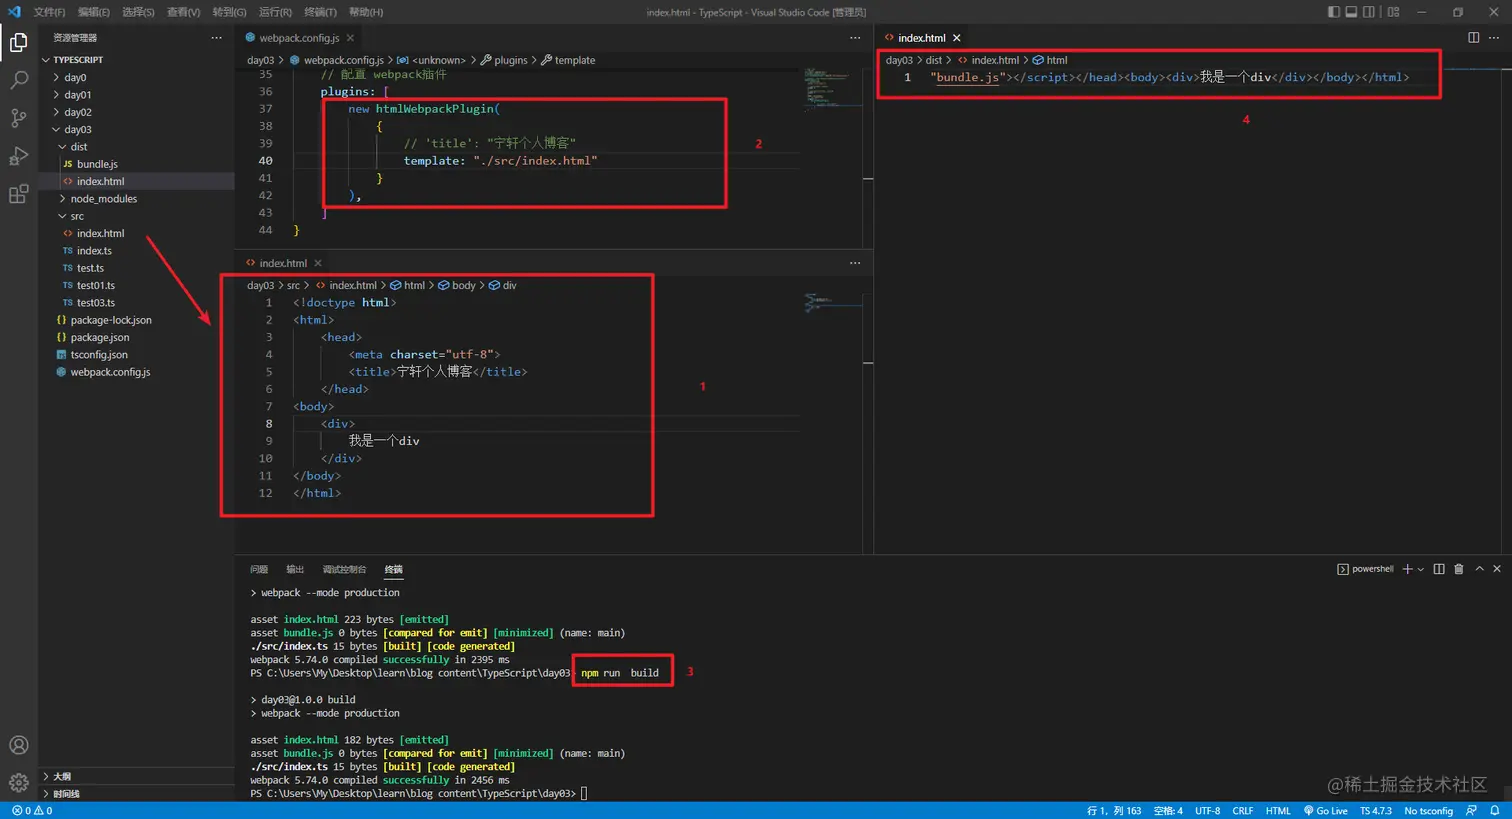Open the 文件(F) menu
This screenshot has width=1512, height=819.
point(49,12)
